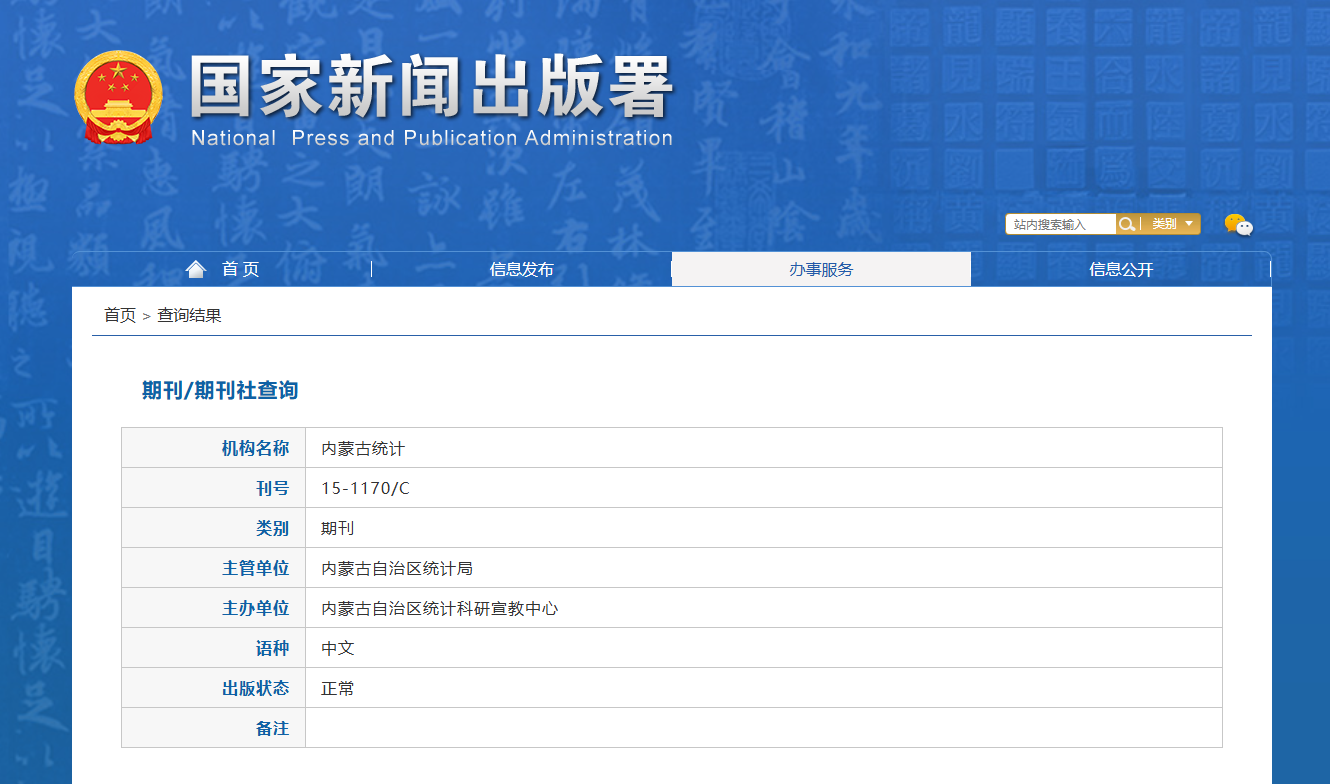Click the 内蒙古自治区统计局 cell

pos(397,569)
